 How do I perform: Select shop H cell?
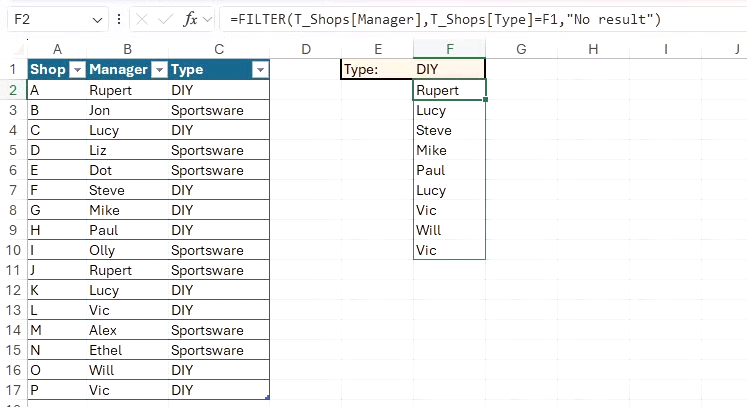click(x=57, y=230)
